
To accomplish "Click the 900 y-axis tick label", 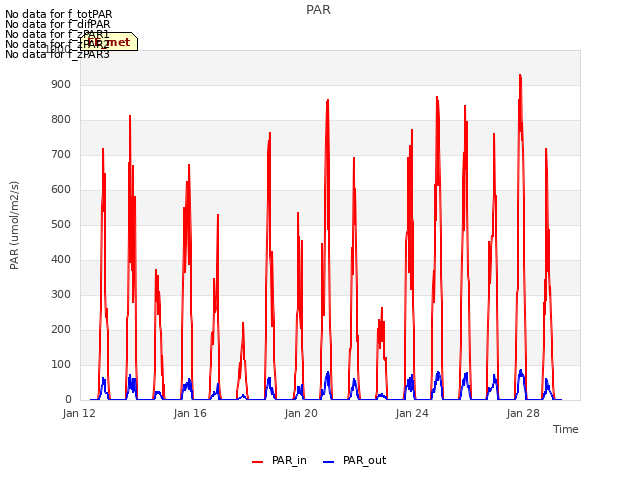I will pyautogui.click(x=61, y=84).
